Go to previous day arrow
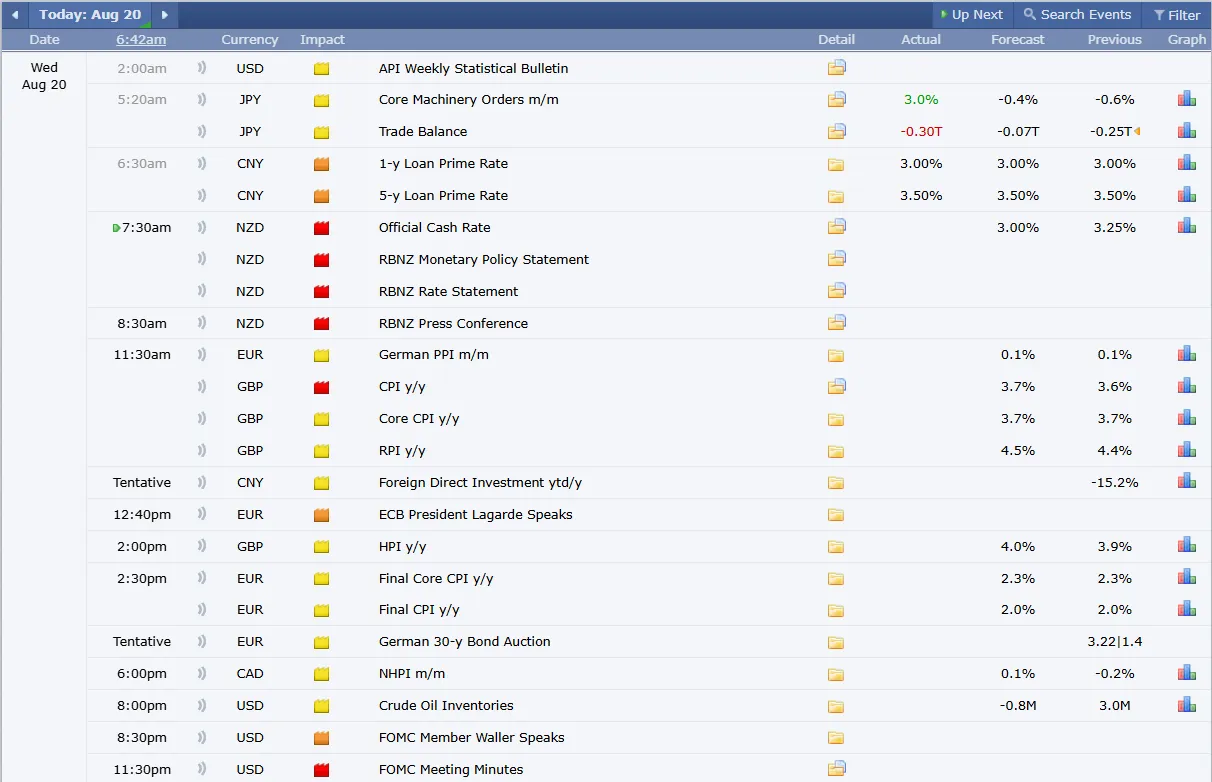This screenshot has height=782, width=1212. coord(15,15)
